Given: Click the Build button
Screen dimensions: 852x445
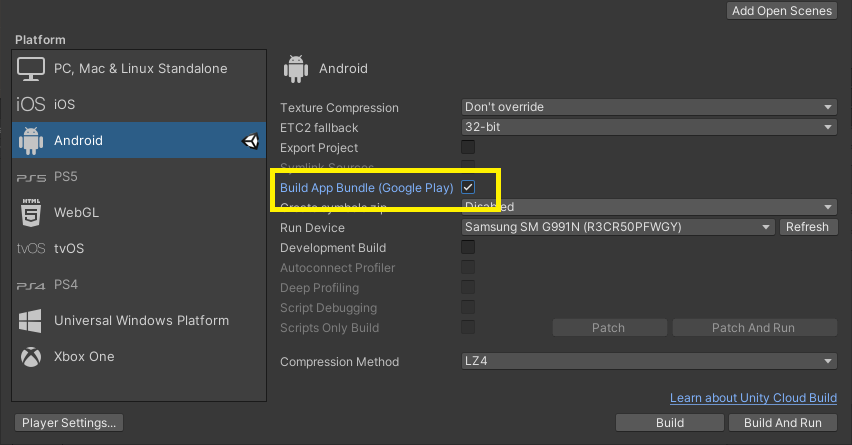Looking at the screenshot, I should tap(669, 423).
